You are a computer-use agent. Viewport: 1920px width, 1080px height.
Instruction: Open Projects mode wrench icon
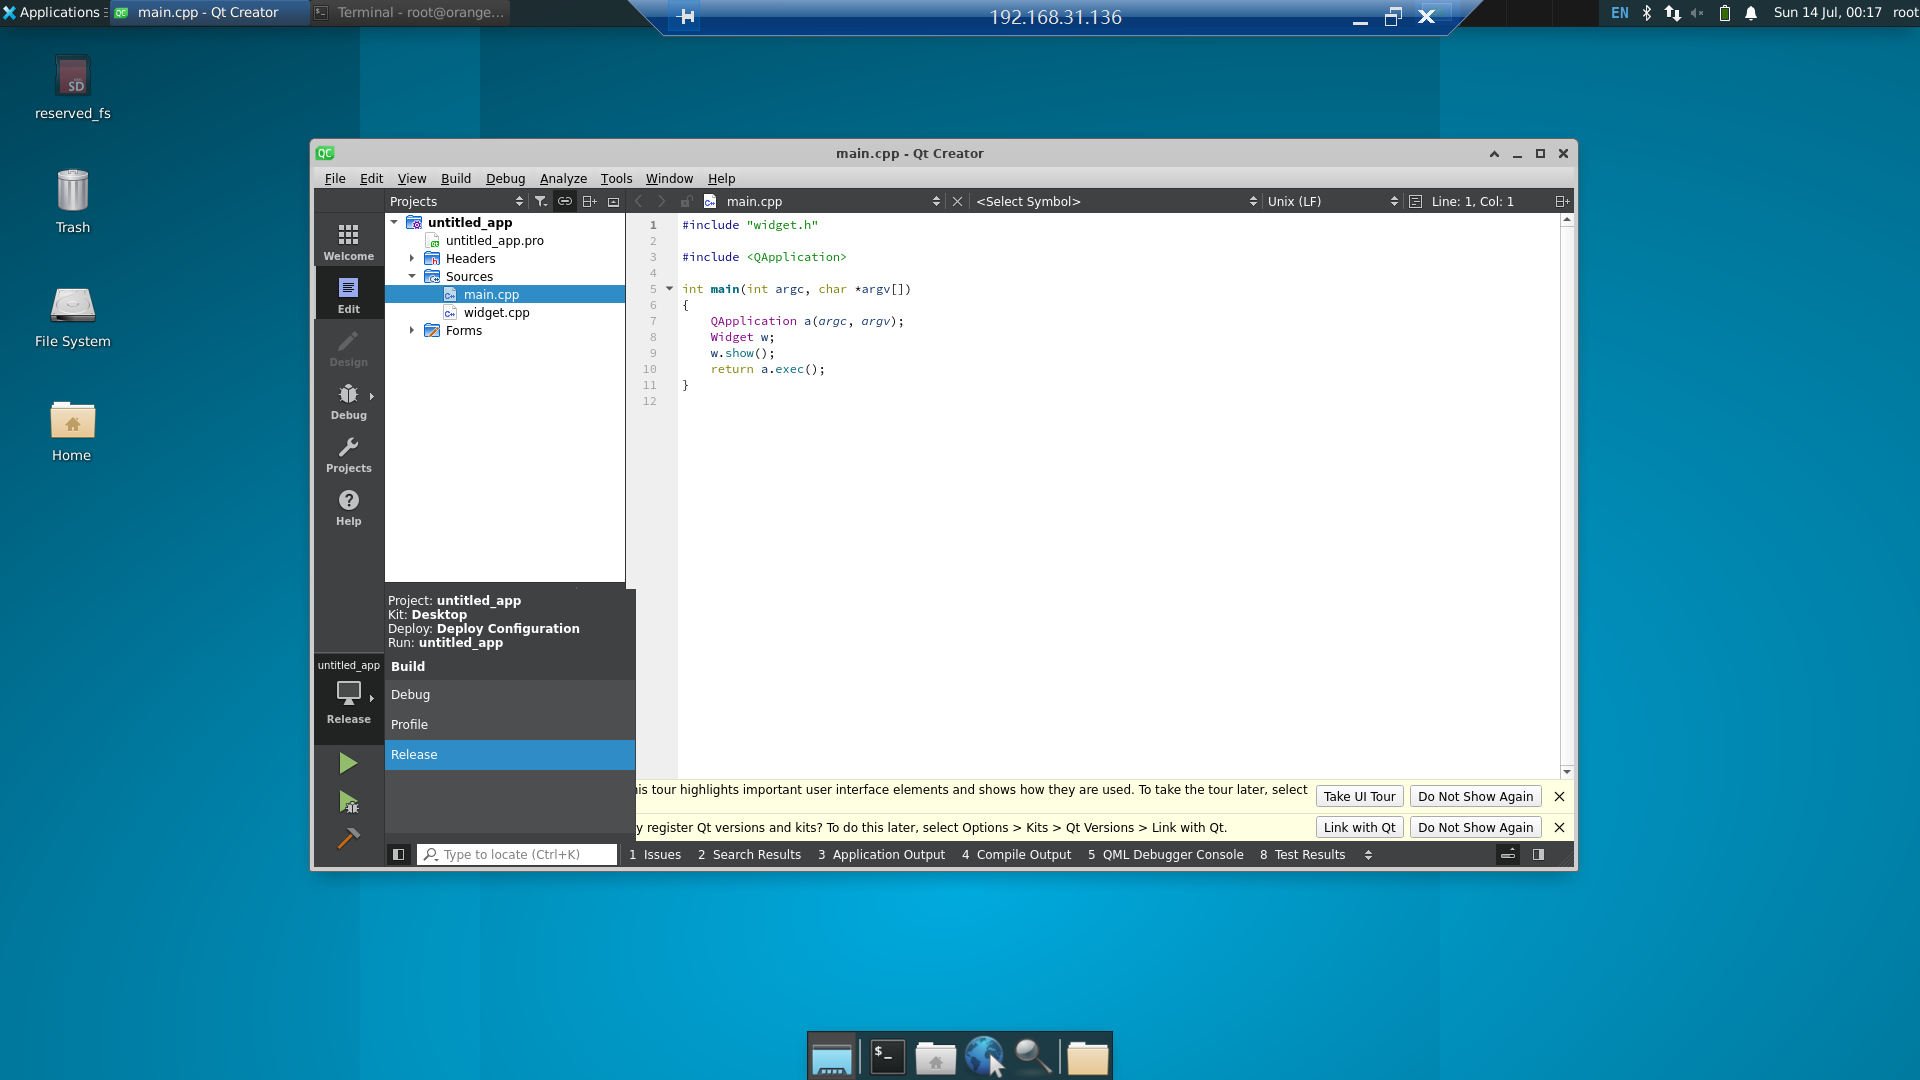click(348, 453)
